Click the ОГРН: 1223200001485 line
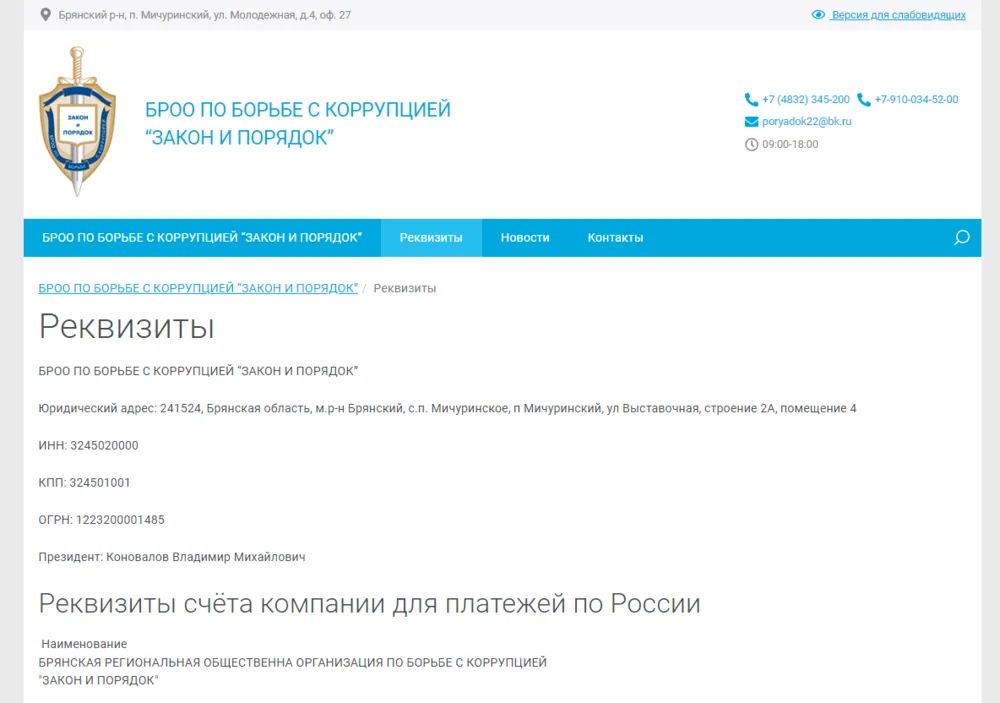This screenshot has width=1000, height=703. (x=101, y=519)
